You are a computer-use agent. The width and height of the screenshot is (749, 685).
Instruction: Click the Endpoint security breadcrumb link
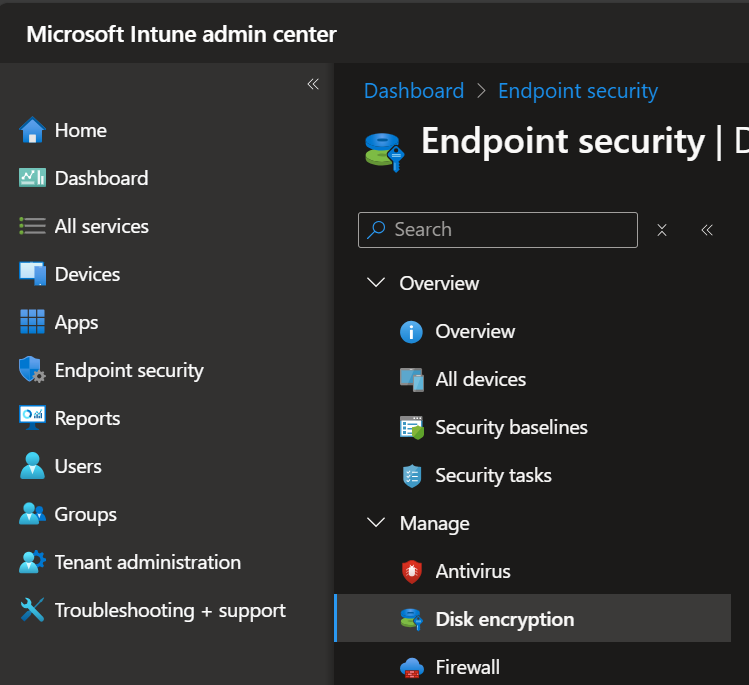point(577,91)
